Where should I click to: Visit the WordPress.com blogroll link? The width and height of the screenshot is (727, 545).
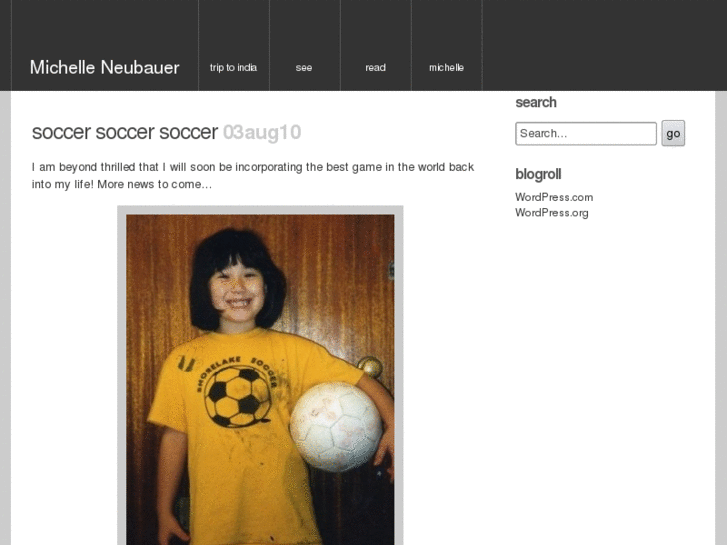[x=554, y=197]
